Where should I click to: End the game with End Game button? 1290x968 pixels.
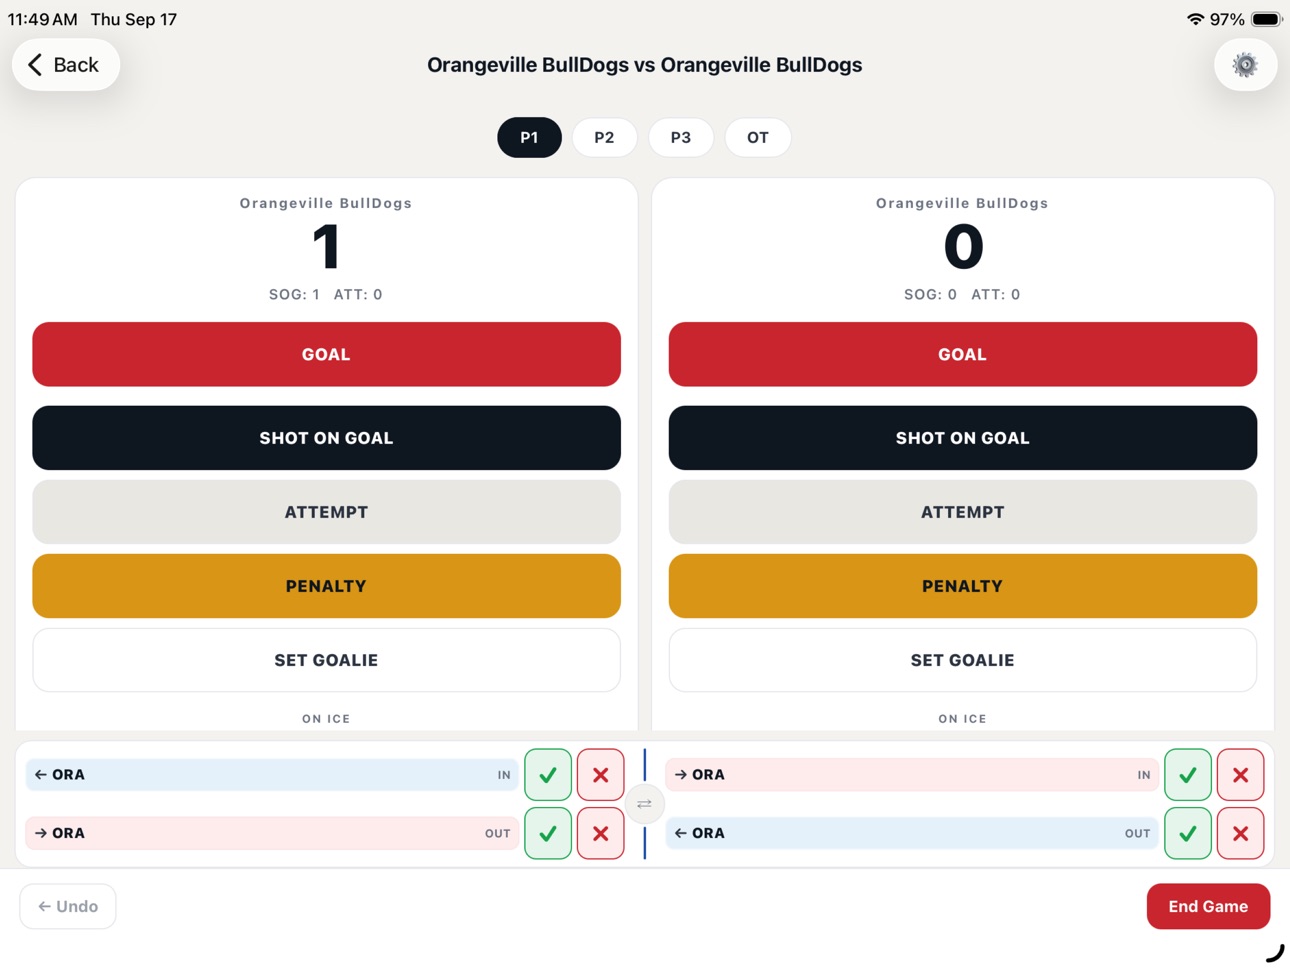click(x=1208, y=906)
